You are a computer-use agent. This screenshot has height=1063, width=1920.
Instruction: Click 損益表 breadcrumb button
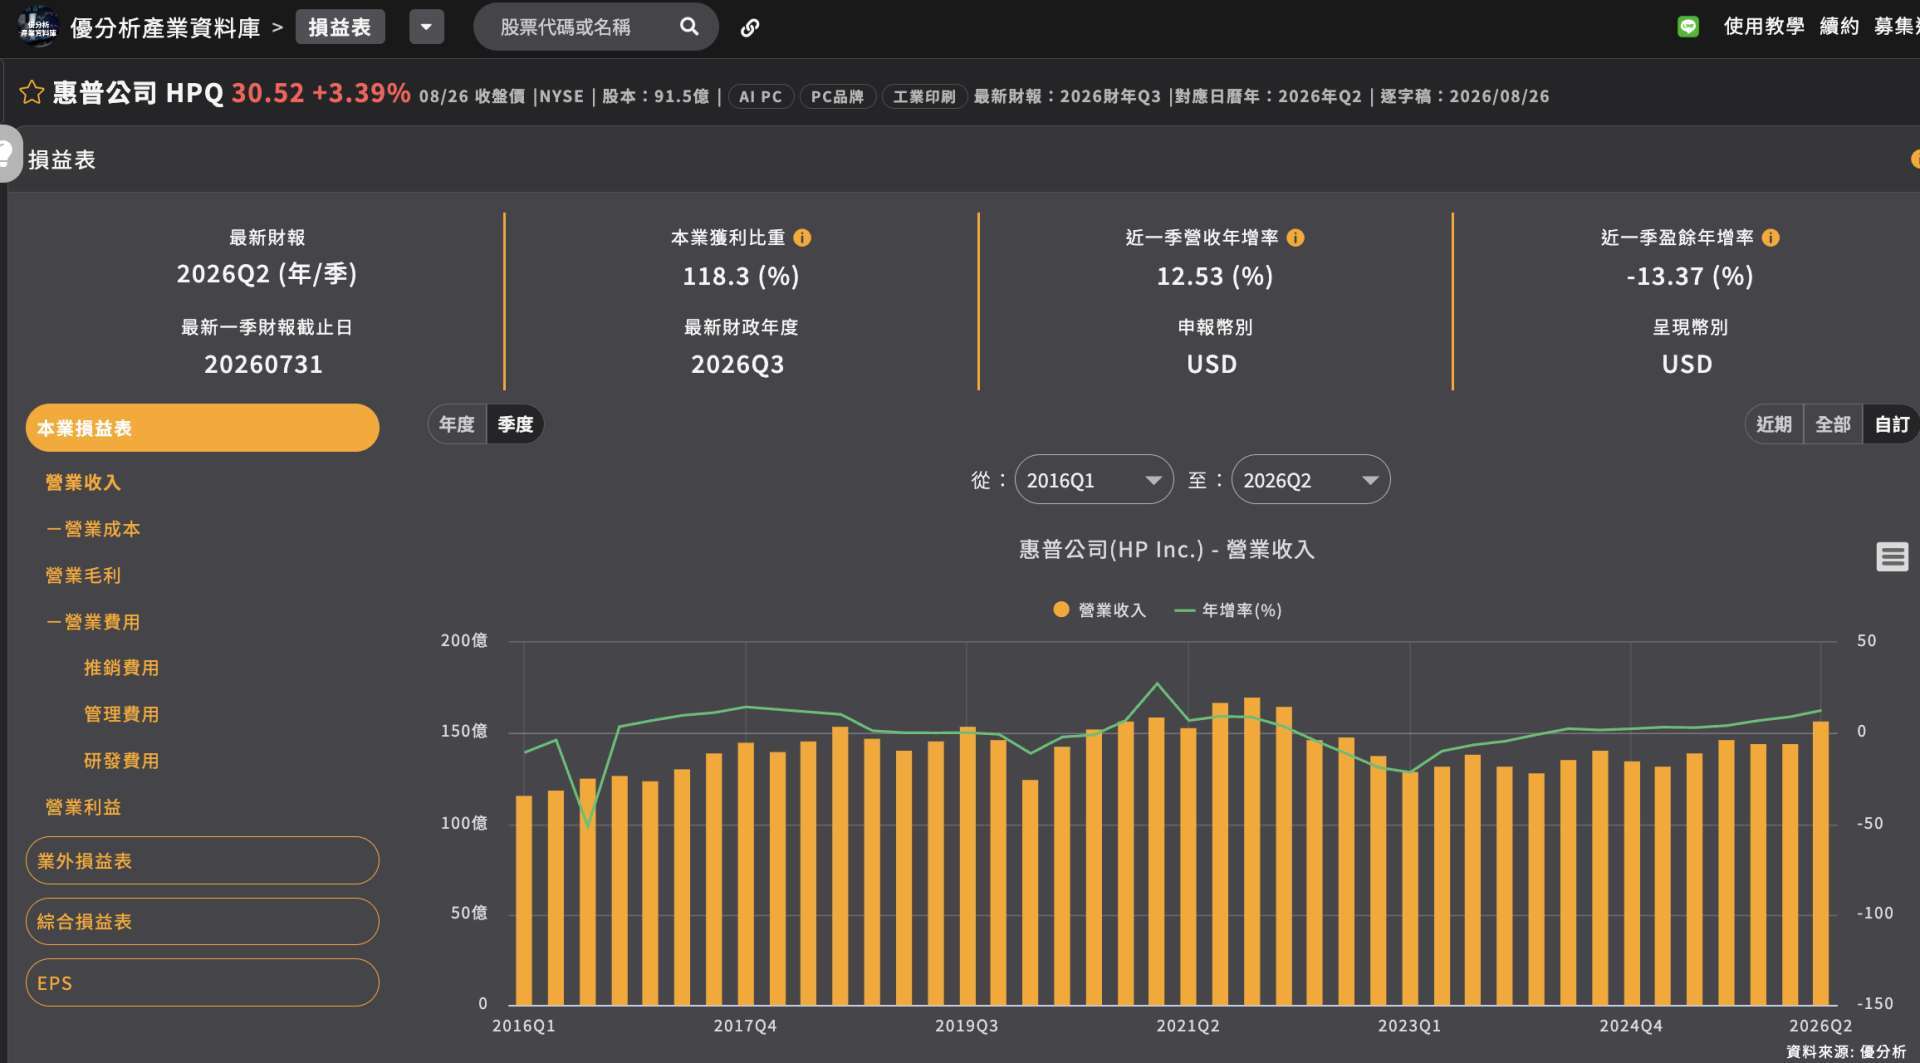[340, 27]
